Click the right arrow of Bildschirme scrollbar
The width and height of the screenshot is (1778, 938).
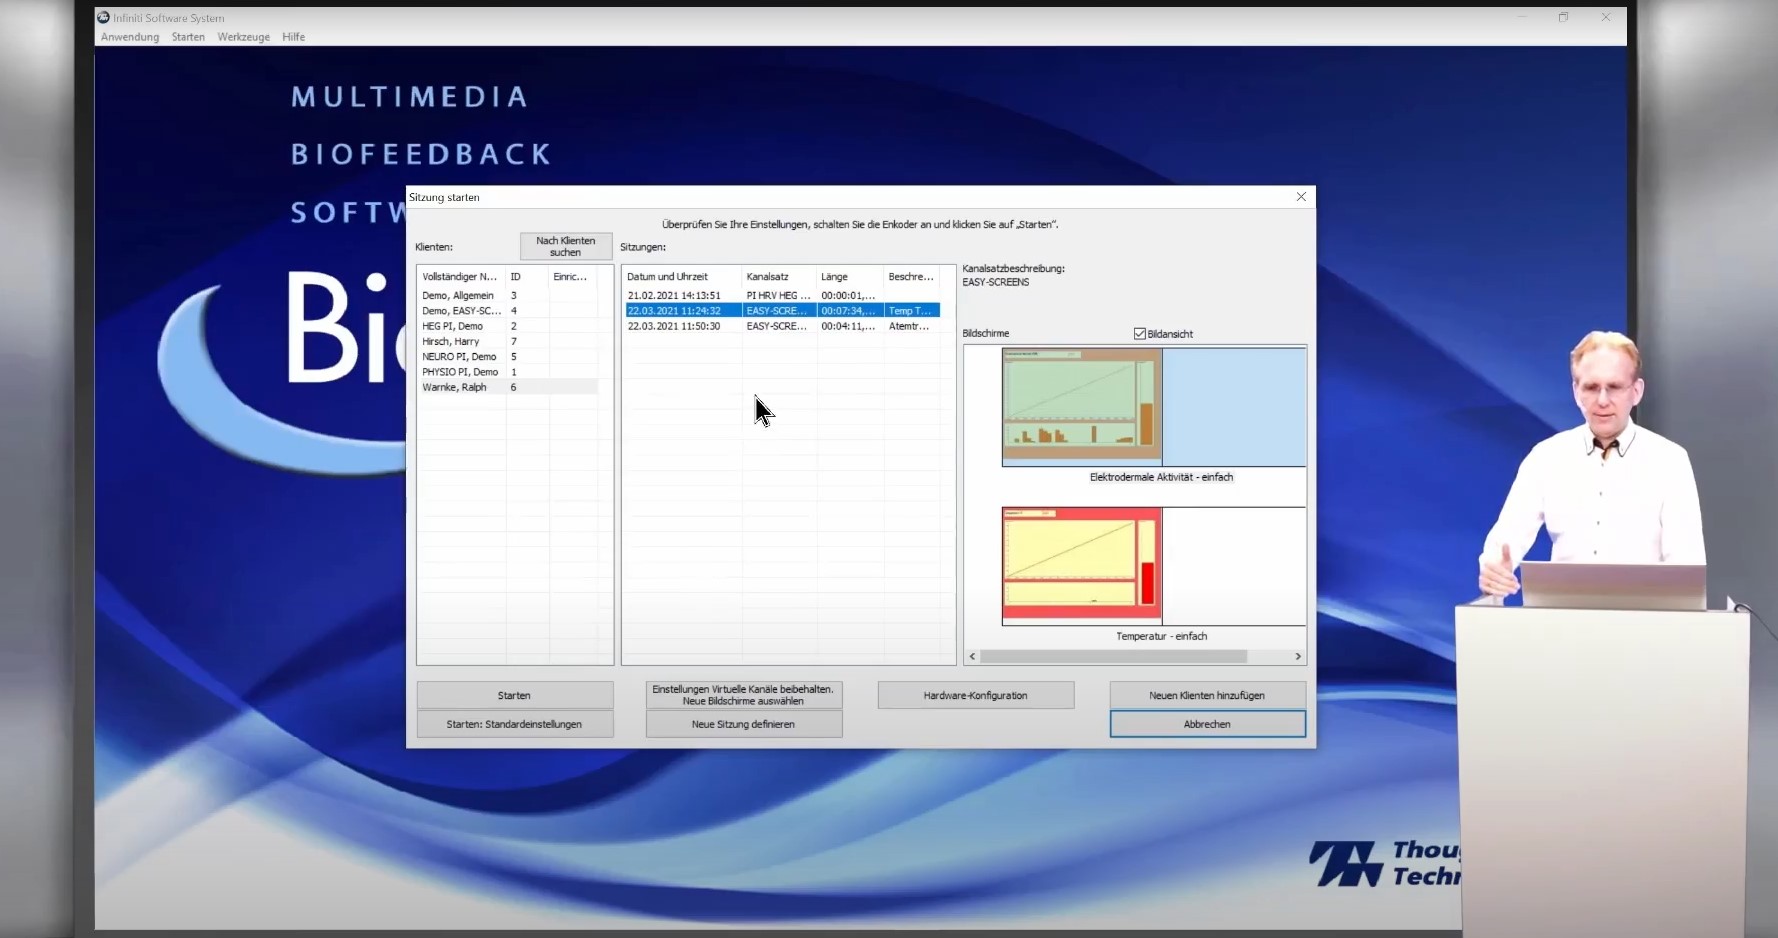click(1298, 657)
